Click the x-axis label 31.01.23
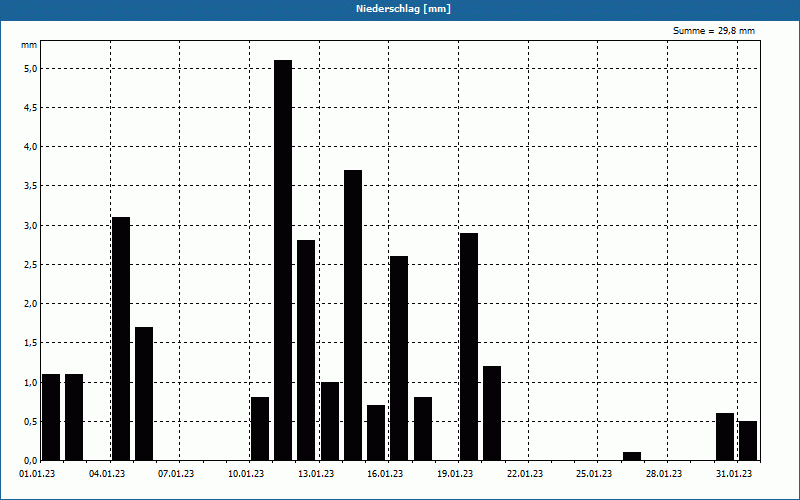This screenshot has width=800, height=500. click(x=734, y=474)
